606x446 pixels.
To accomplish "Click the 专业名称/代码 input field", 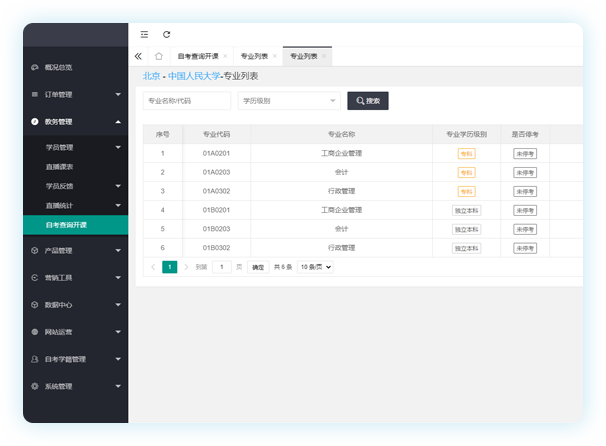I will point(187,100).
